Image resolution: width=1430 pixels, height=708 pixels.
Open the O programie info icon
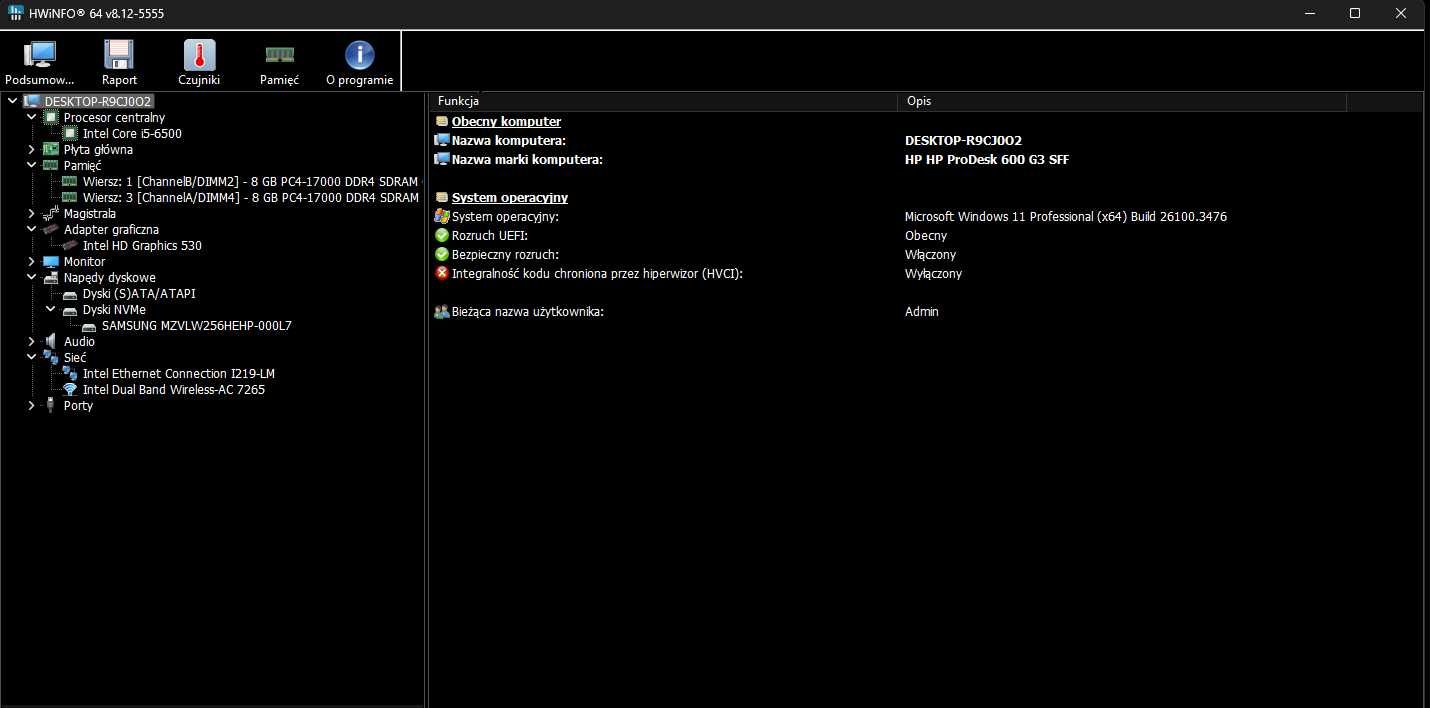click(x=359, y=54)
